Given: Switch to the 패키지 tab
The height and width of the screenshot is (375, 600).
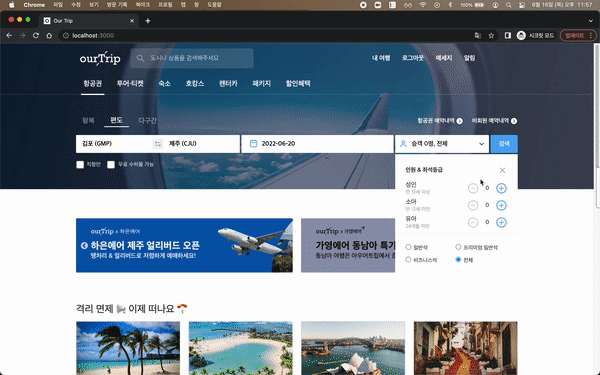Looking at the screenshot, I should [262, 83].
